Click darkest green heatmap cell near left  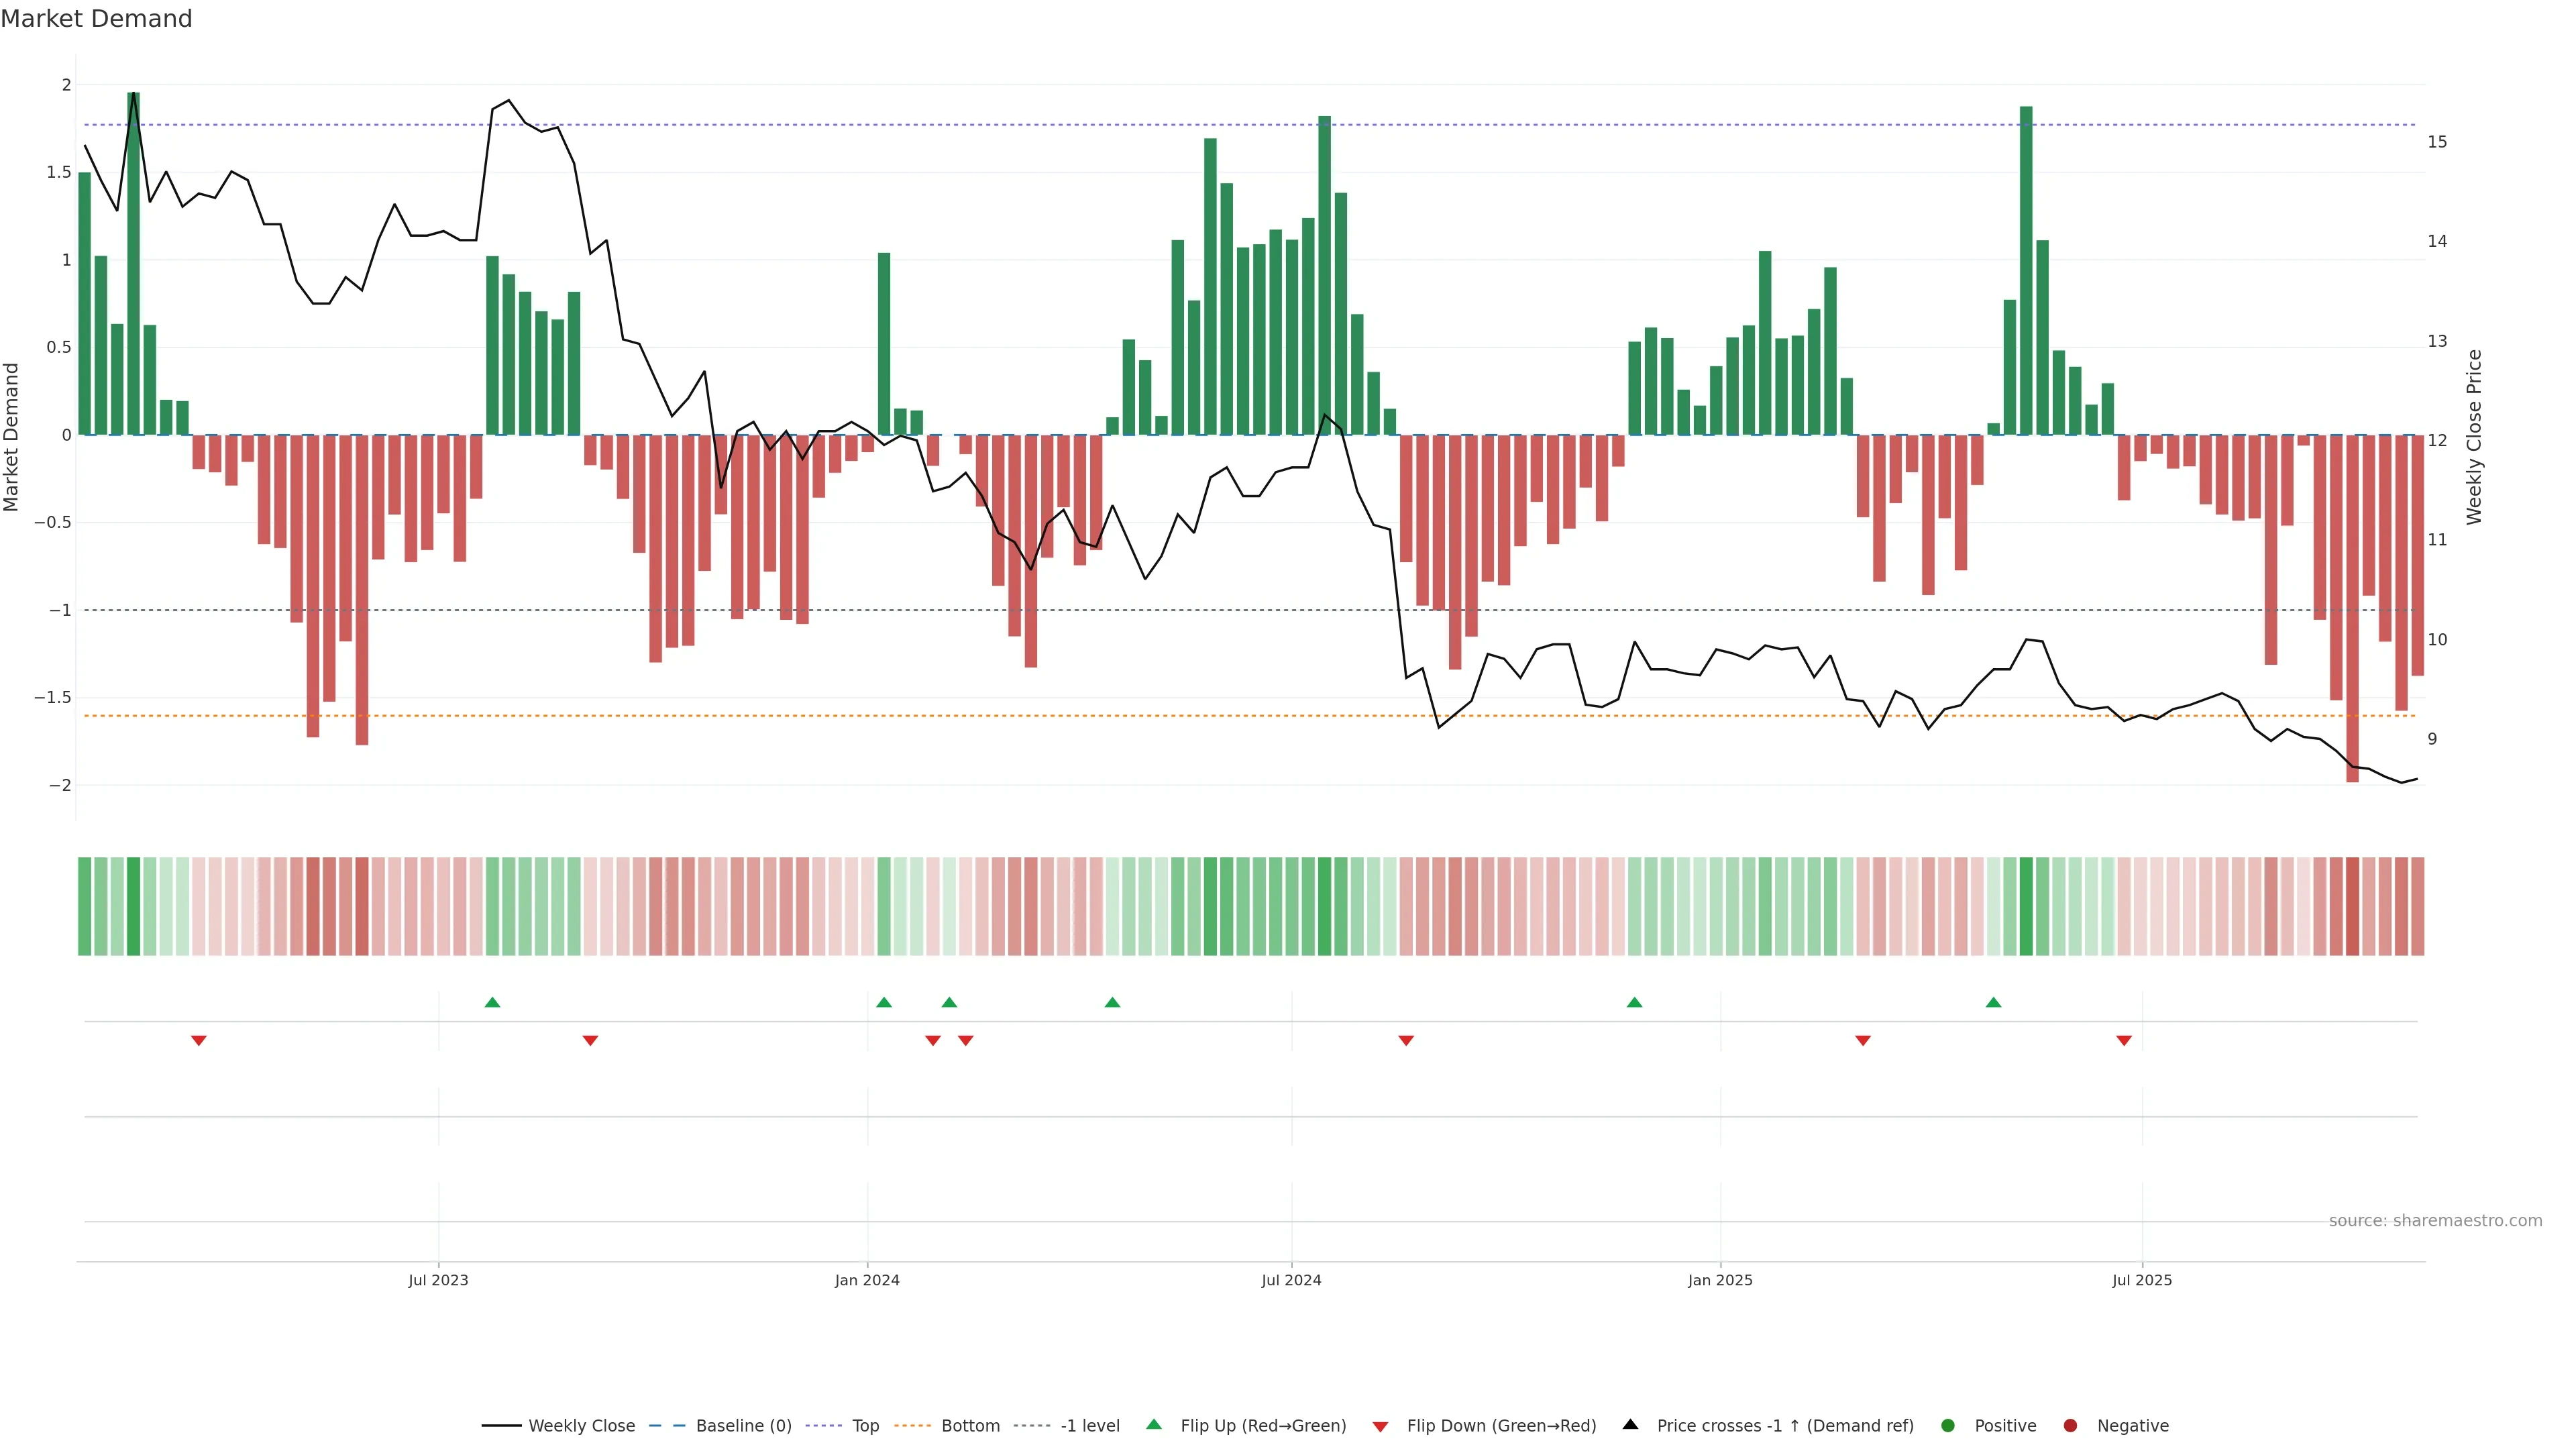134,906
